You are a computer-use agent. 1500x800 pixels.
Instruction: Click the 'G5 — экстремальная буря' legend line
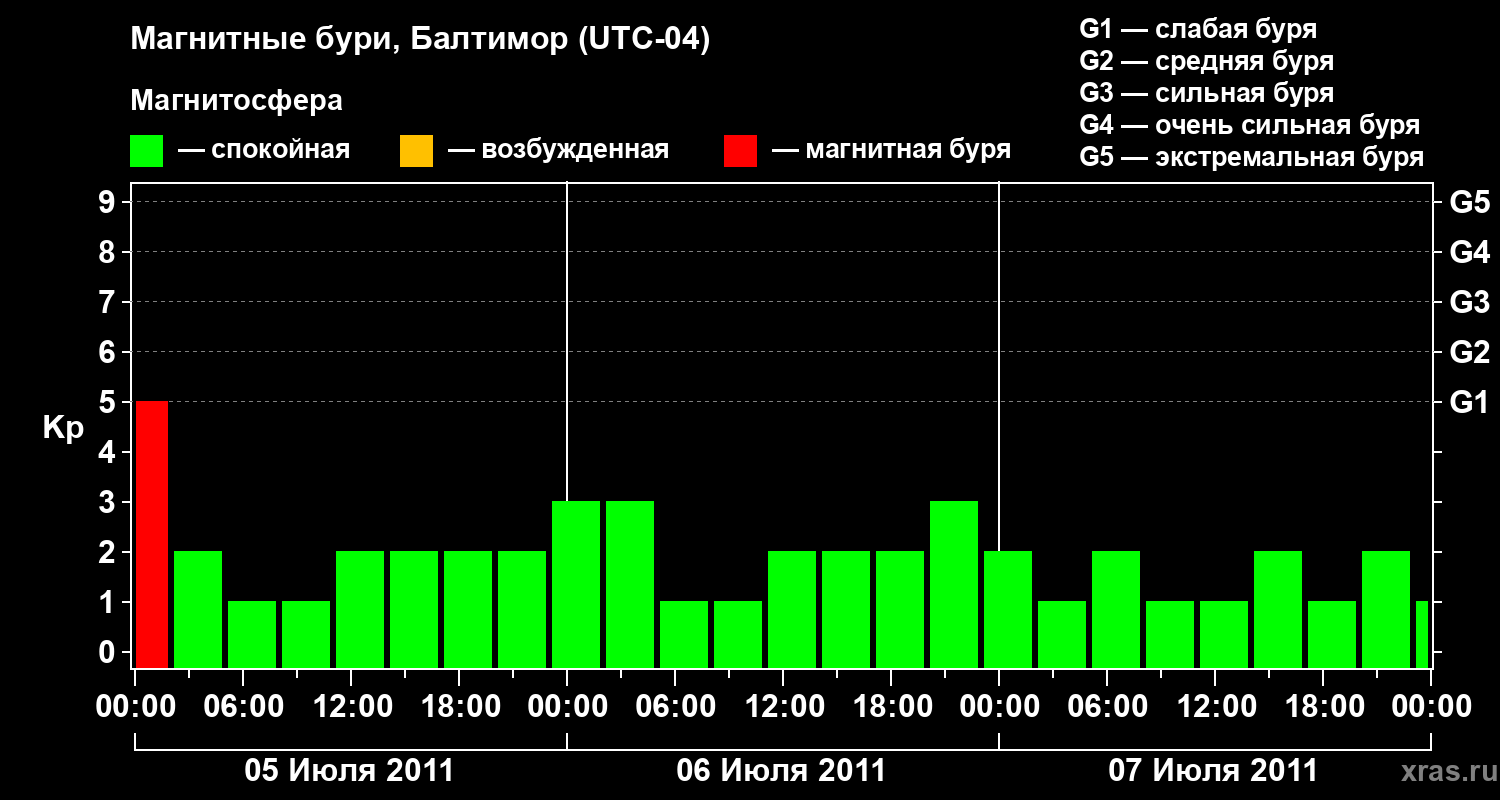1251,157
